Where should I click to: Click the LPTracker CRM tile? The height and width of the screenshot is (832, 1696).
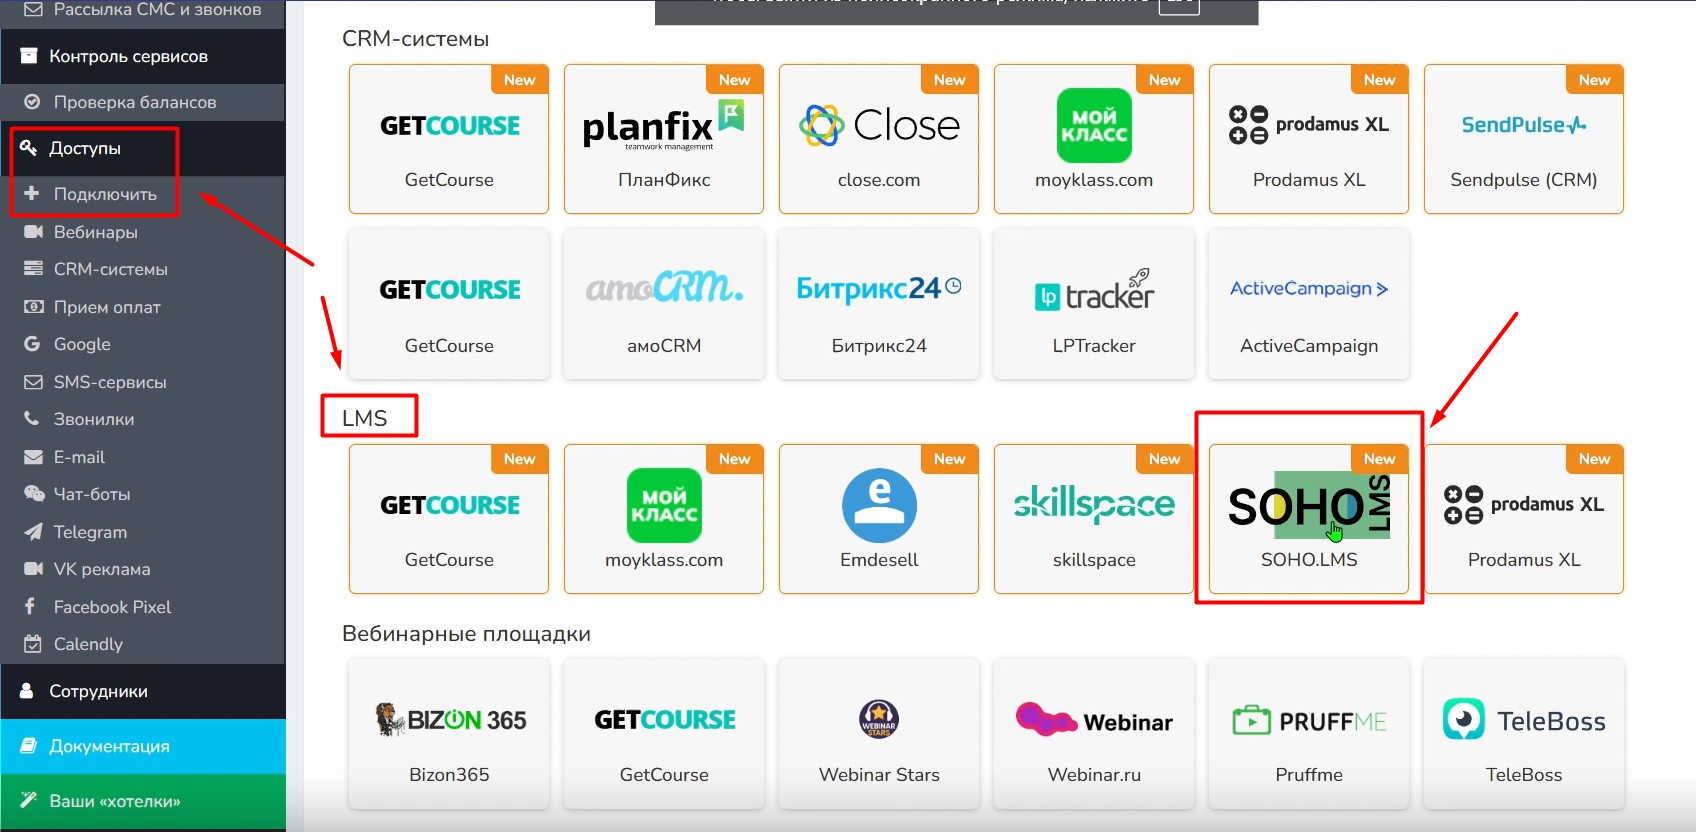(x=1093, y=304)
